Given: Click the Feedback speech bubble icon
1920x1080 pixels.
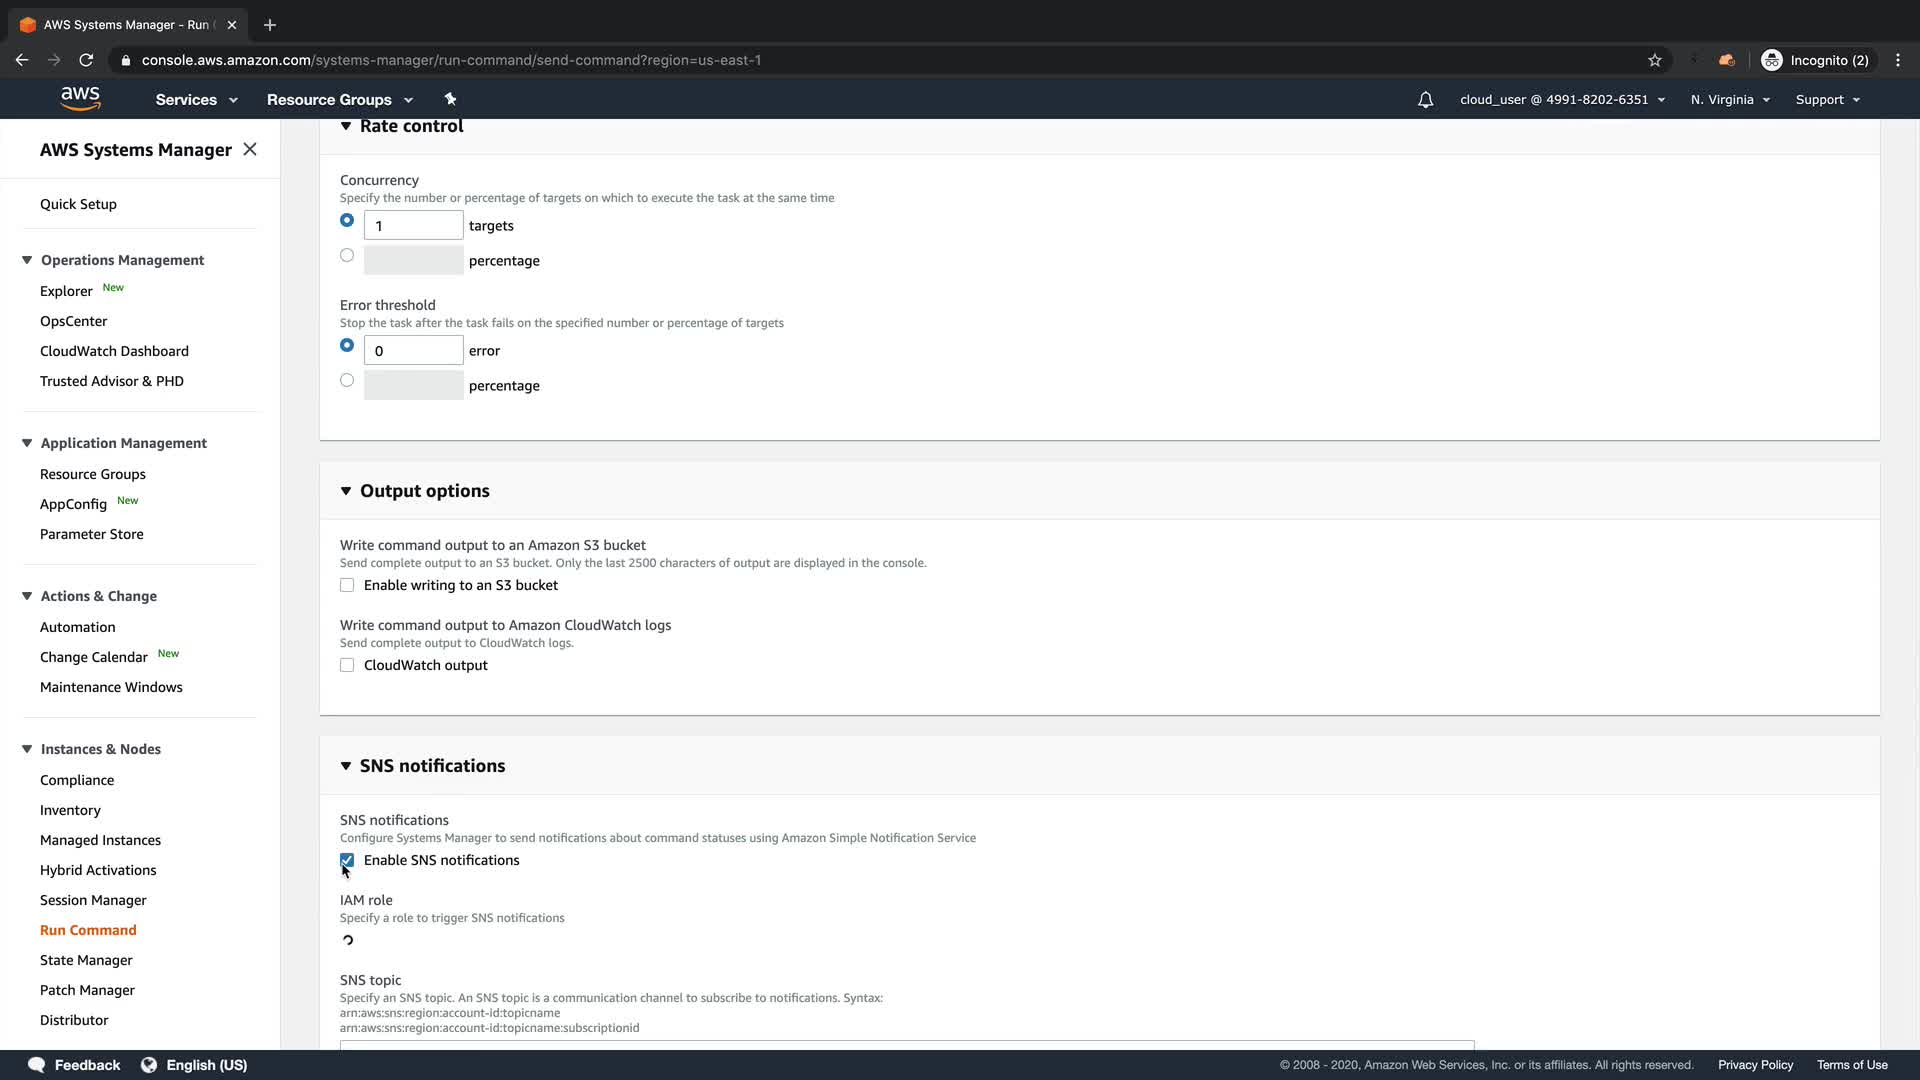Looking at the screenshot, I should click(37, 1065).
